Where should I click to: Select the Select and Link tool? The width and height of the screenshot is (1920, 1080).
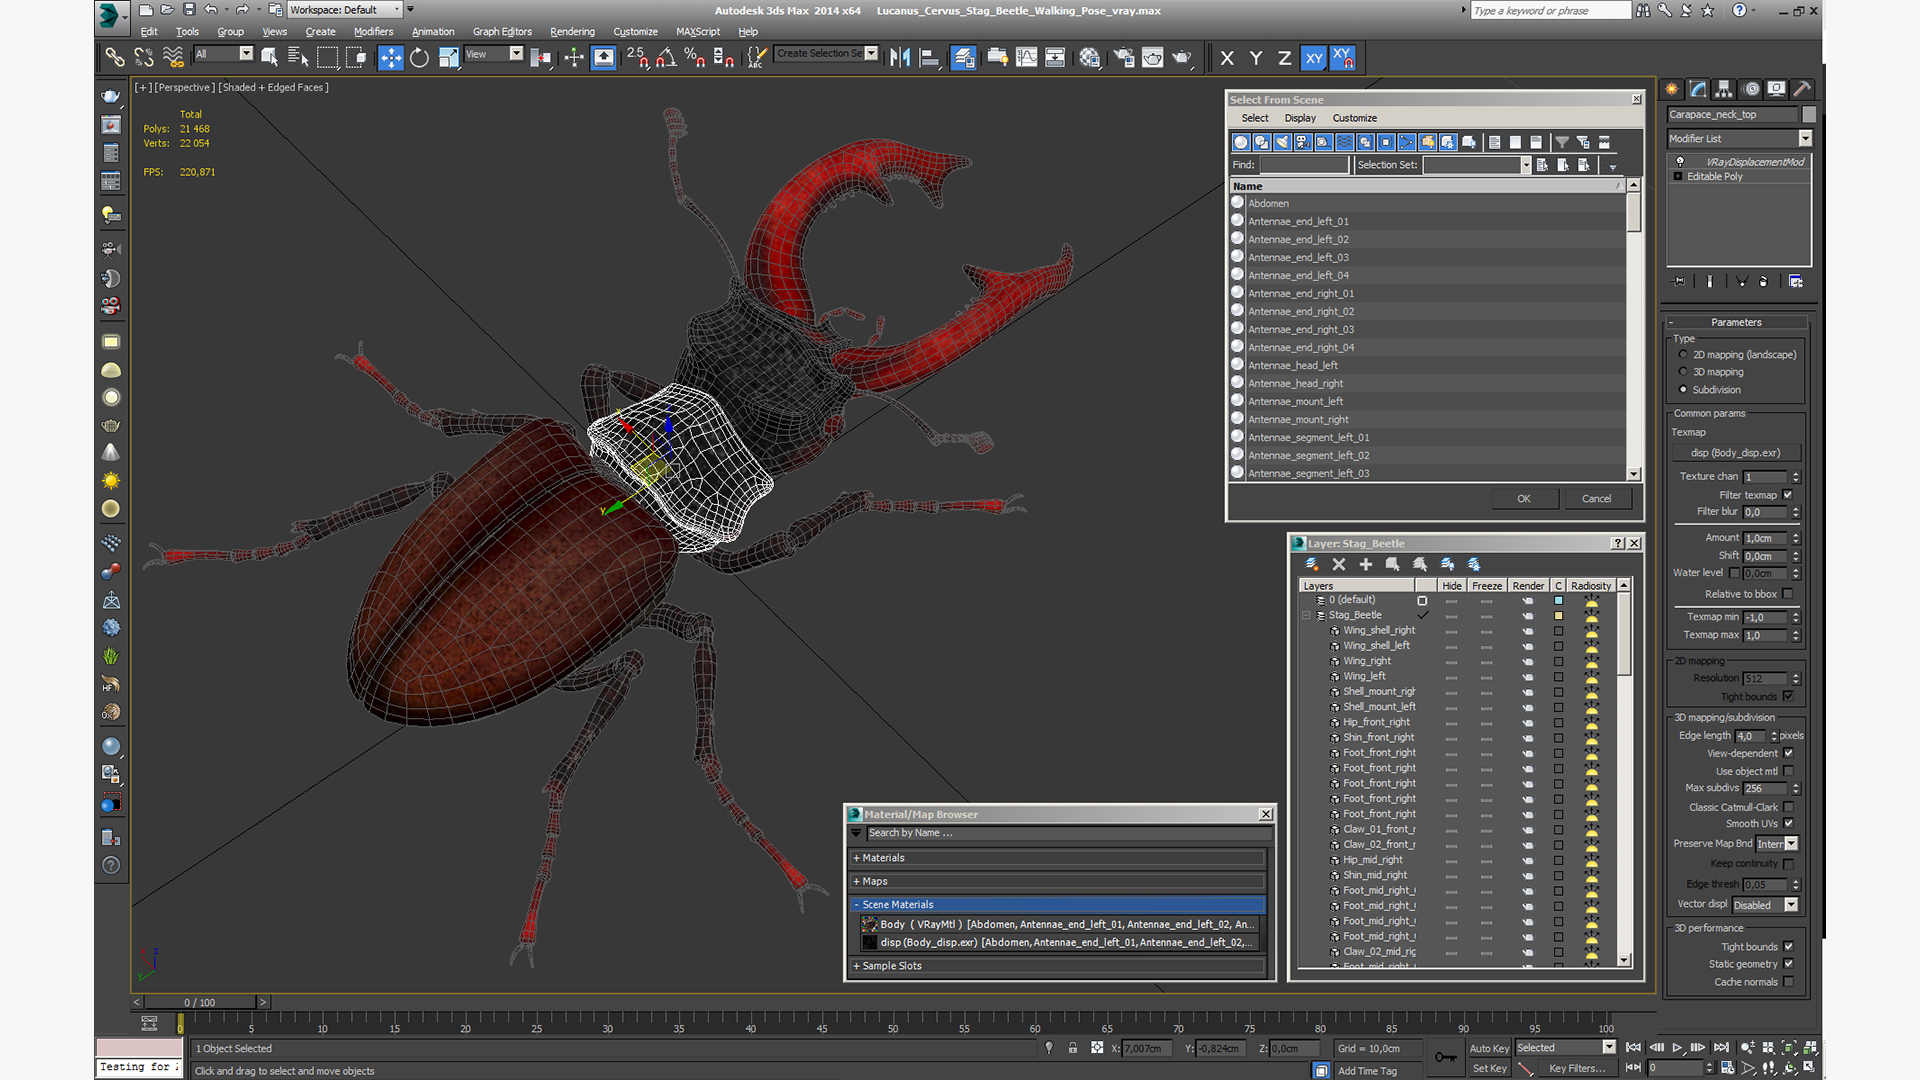(115, 57)
